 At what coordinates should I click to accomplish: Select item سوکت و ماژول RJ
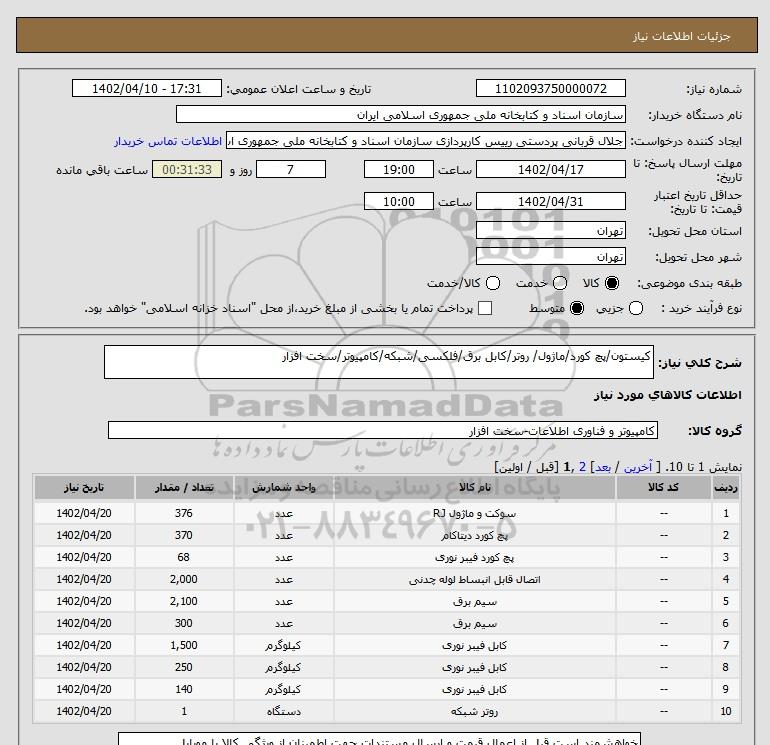pyautogui.click(x=474, y=514)
